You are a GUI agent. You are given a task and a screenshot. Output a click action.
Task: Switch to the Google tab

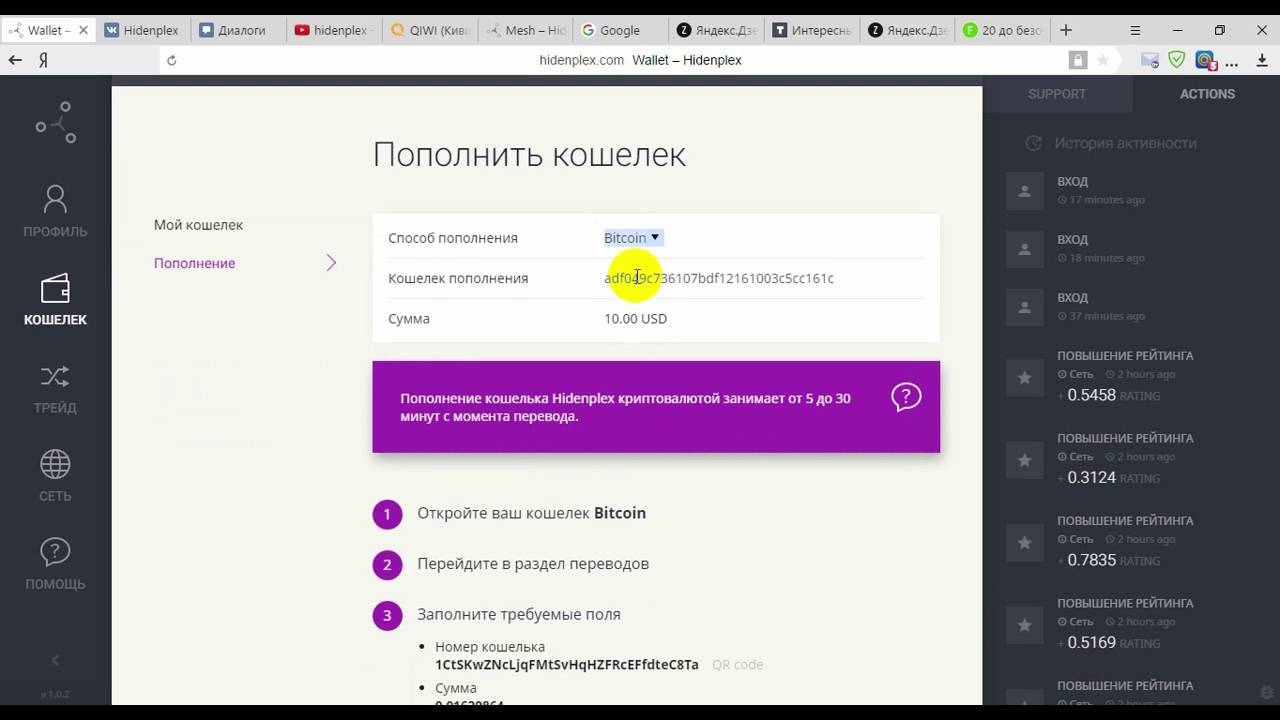[620, 30]
